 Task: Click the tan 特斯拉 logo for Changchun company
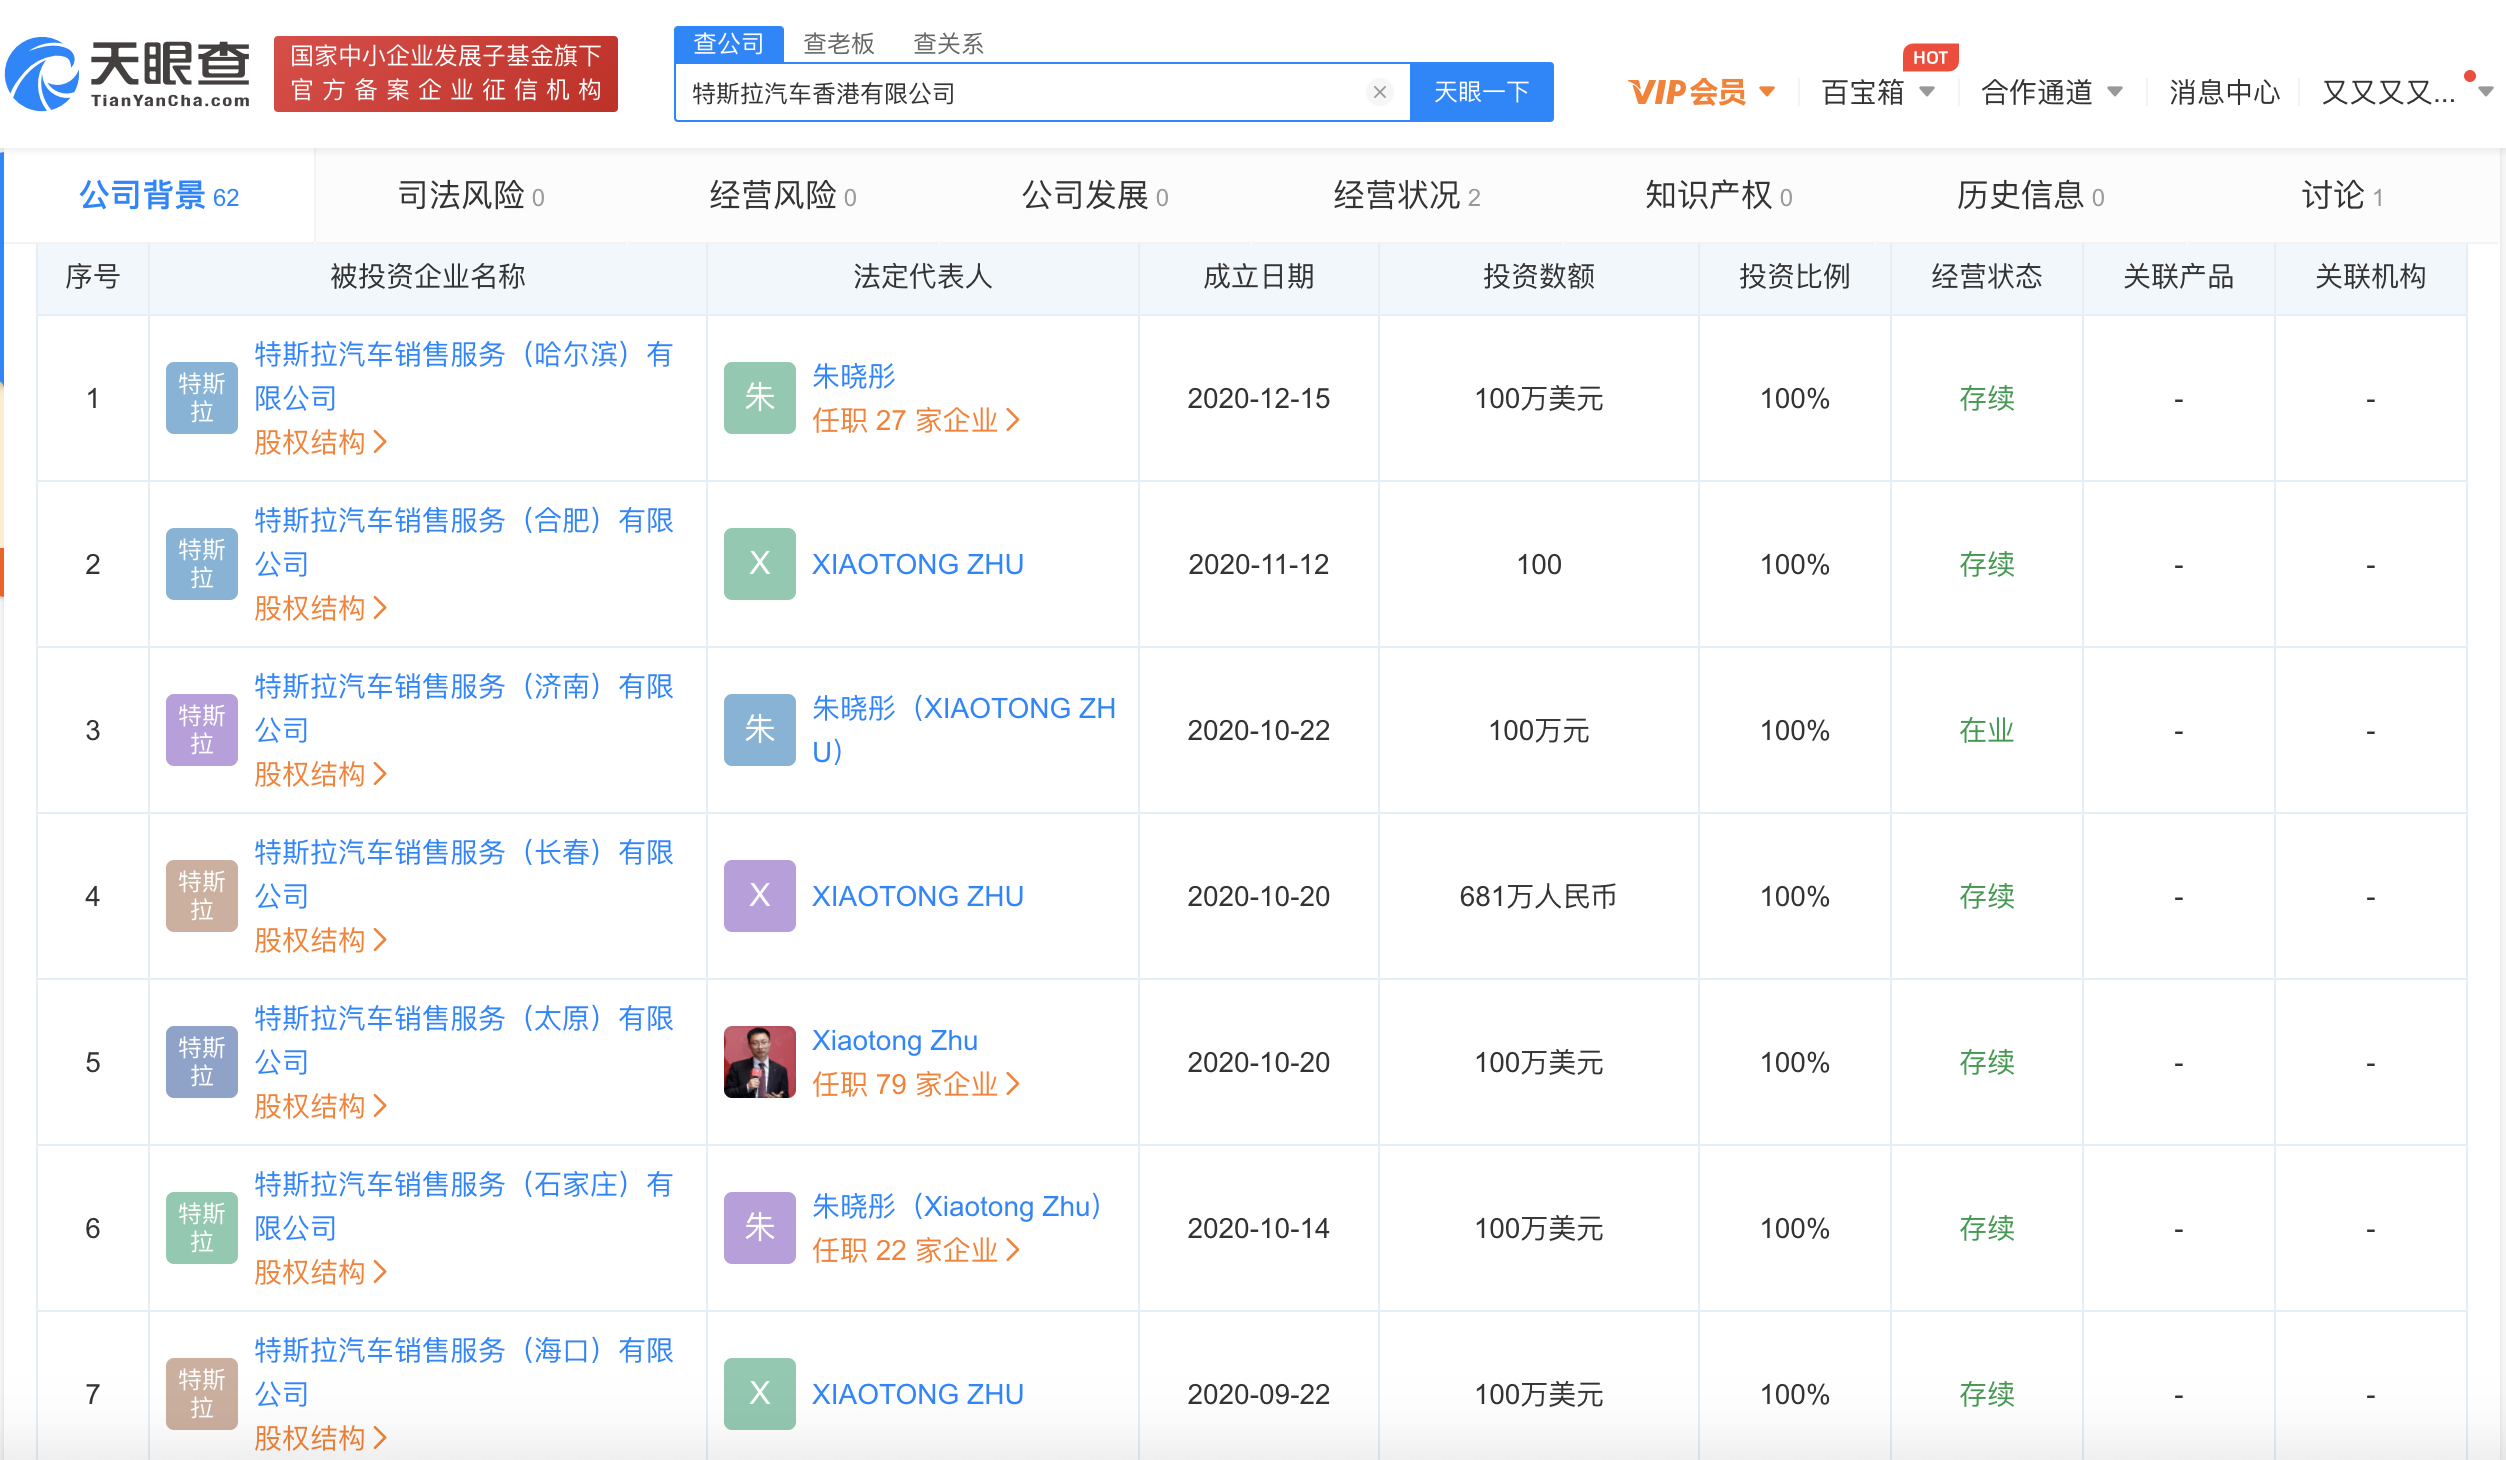tap(201, 896)
